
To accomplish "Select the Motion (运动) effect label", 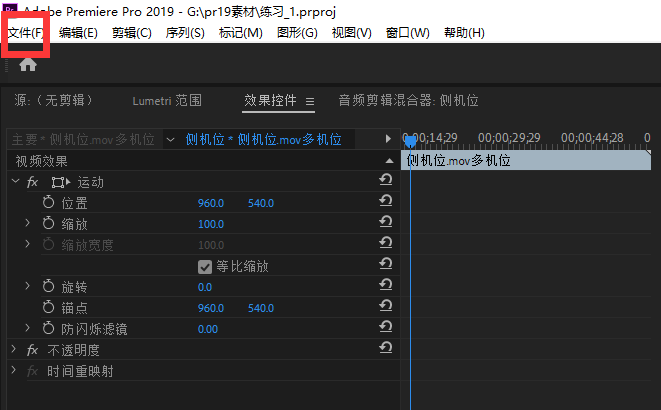I will (x=90, y=182).
